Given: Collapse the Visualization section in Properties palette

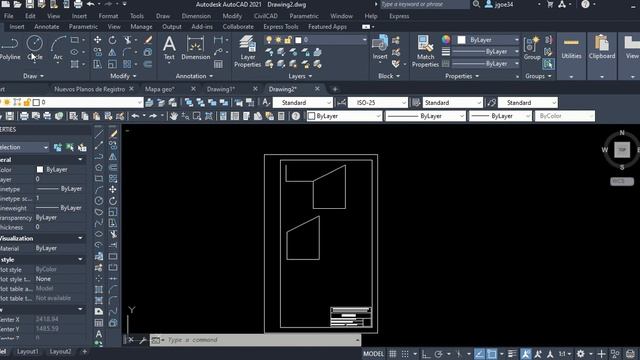Looking at the screenshot, I should [80, 238].
